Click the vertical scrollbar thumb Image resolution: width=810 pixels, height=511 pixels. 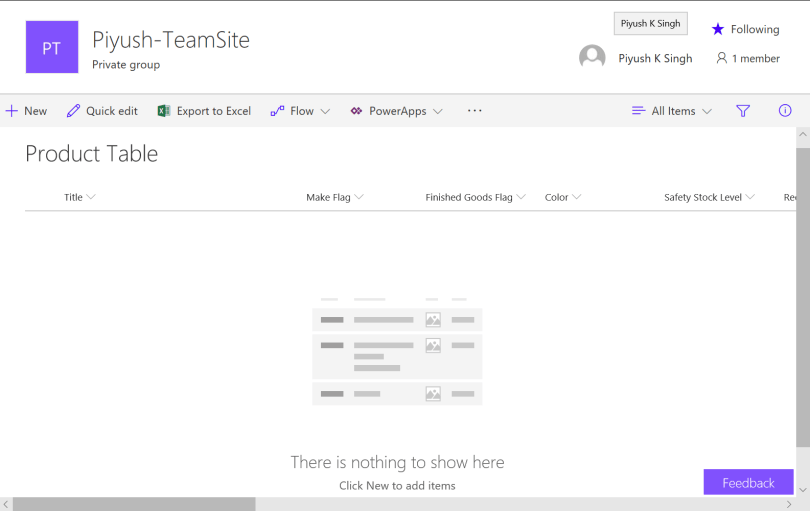[803, 298]
